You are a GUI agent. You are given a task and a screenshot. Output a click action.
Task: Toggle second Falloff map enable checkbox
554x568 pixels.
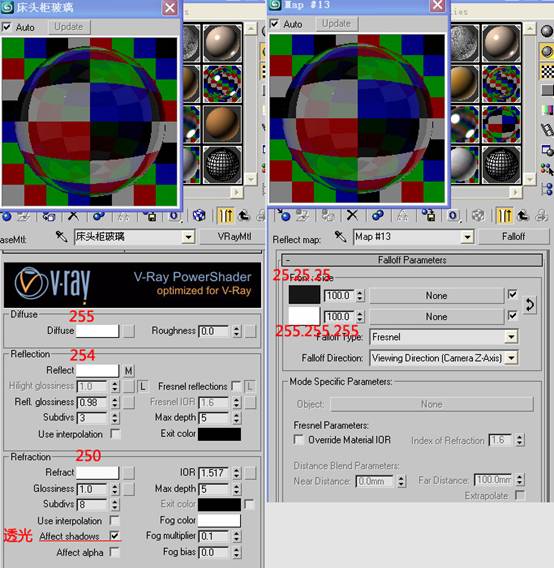[512, 316]
